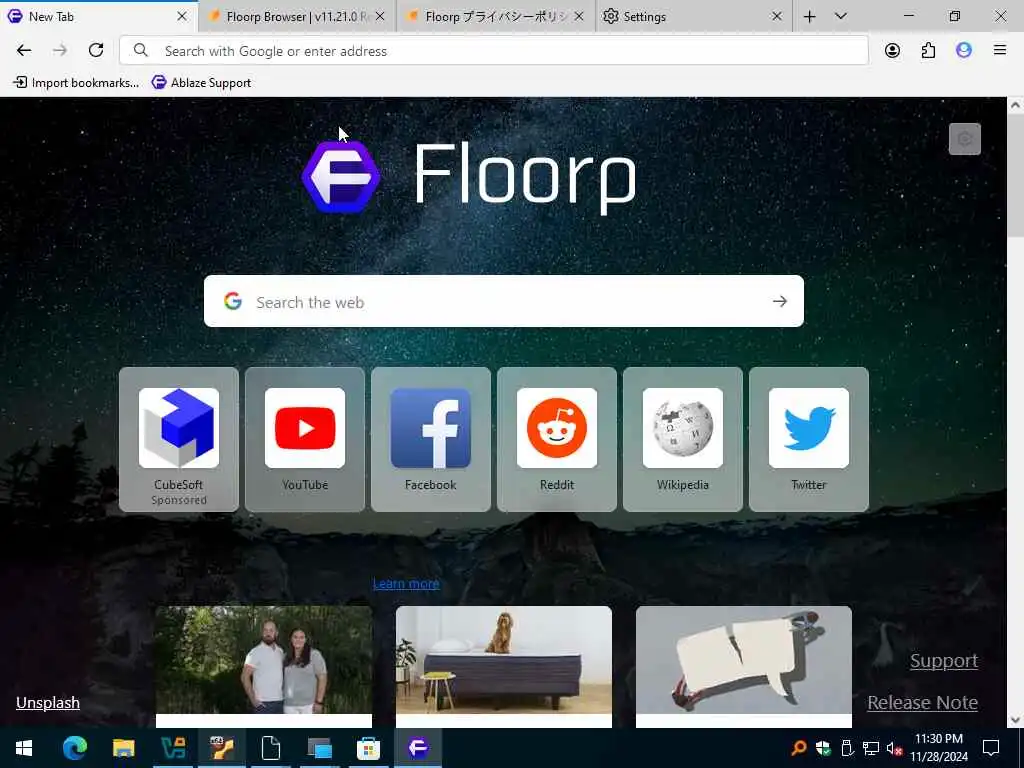
Task: Click the muted volume tray icon
Action: click(x=894, y=748)
